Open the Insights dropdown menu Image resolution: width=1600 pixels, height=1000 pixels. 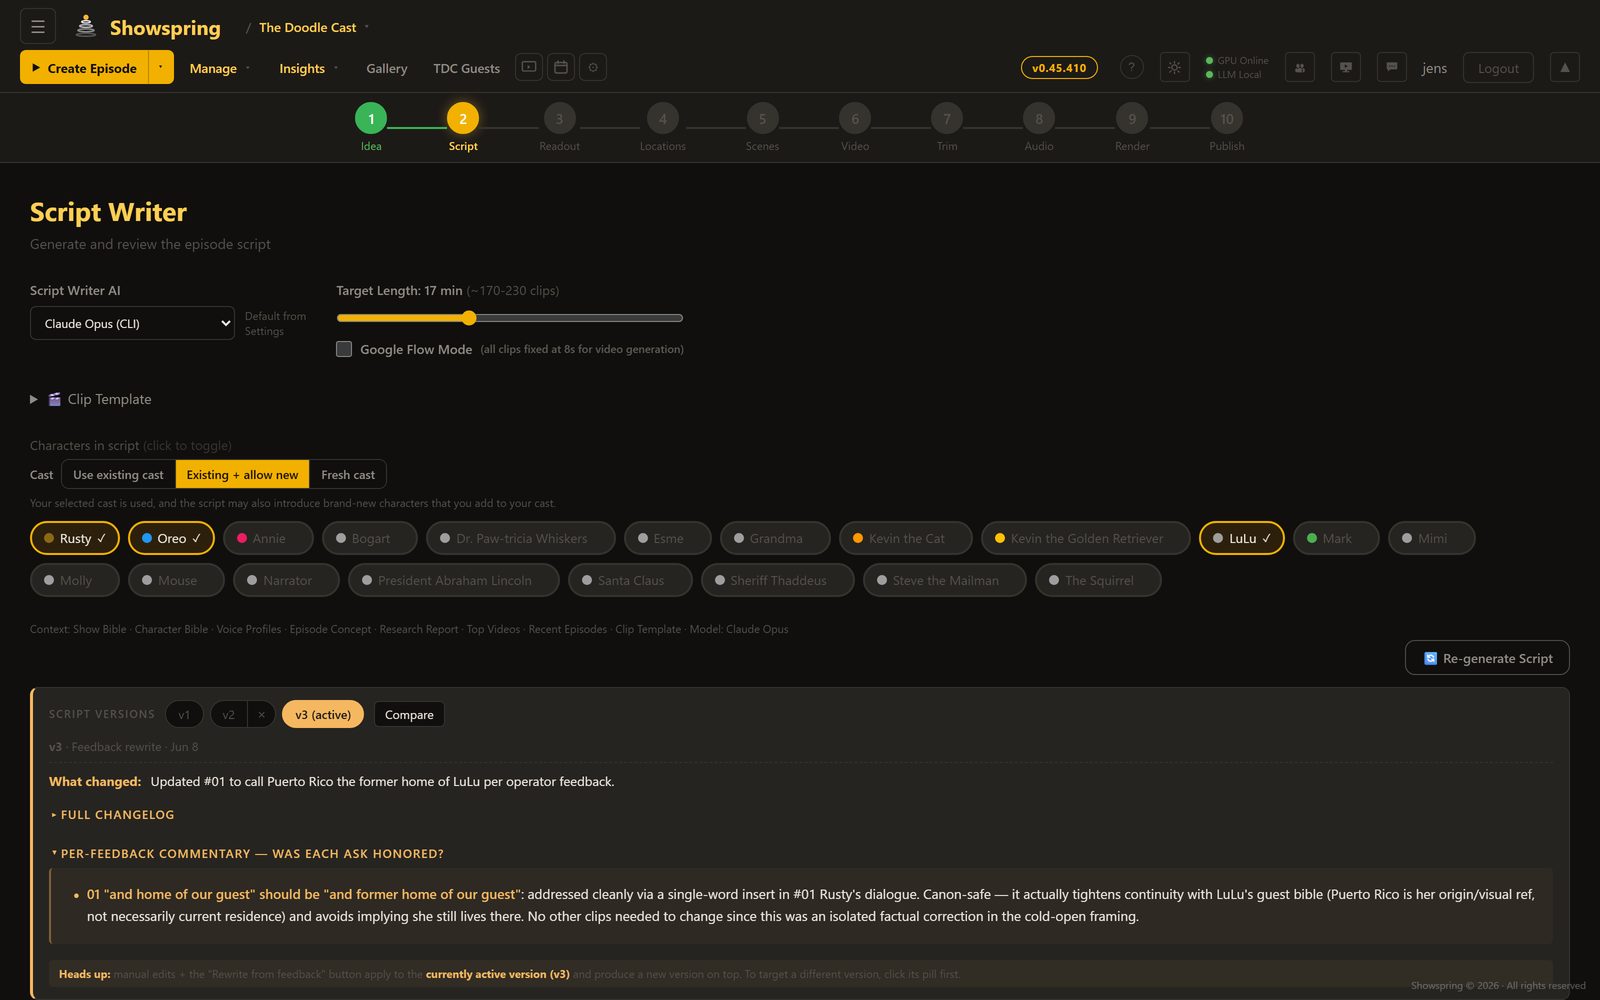308,68
